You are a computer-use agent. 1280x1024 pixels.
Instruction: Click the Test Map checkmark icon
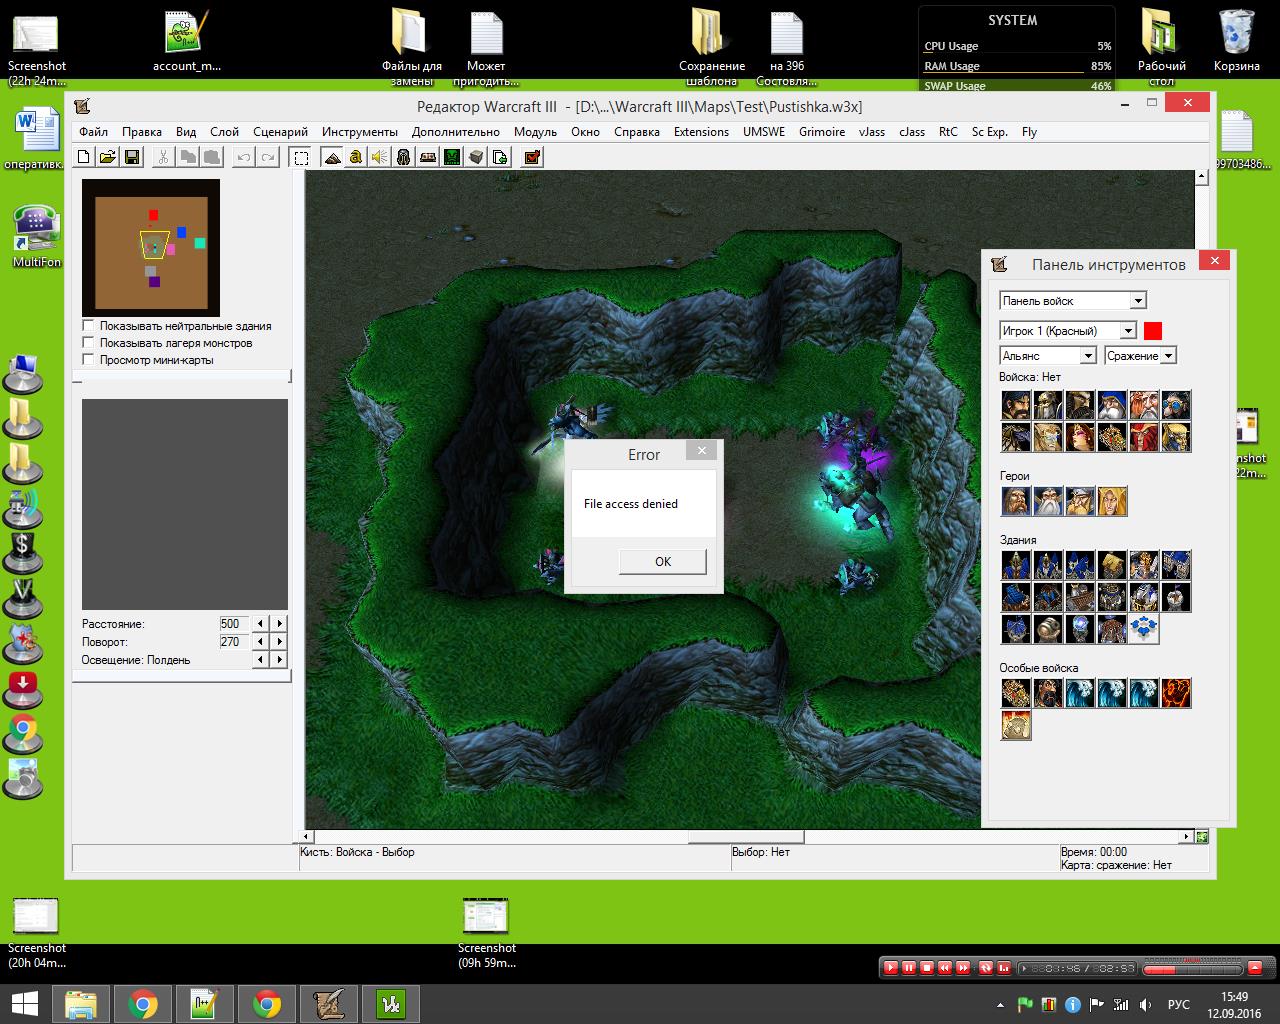(532, 157)
